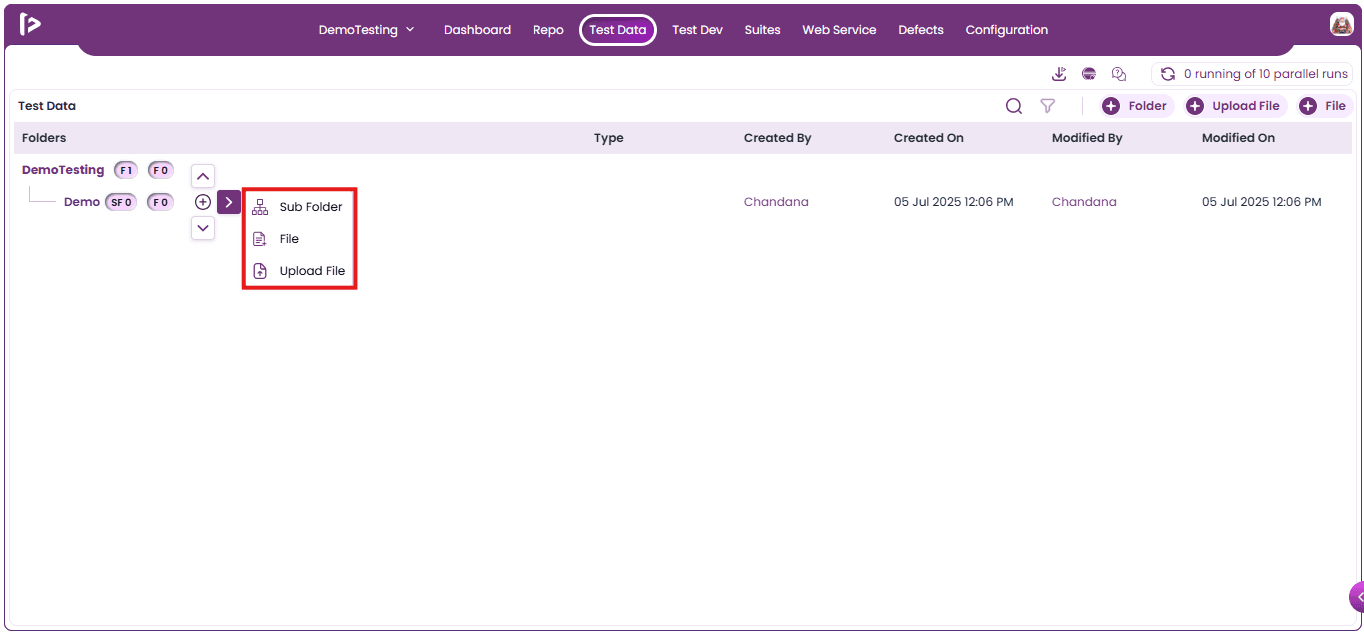Image resolution: width=1364 pixels, height=632 pixels.
Task: Select the Demo folder in tree
Action: coord(82,202)
